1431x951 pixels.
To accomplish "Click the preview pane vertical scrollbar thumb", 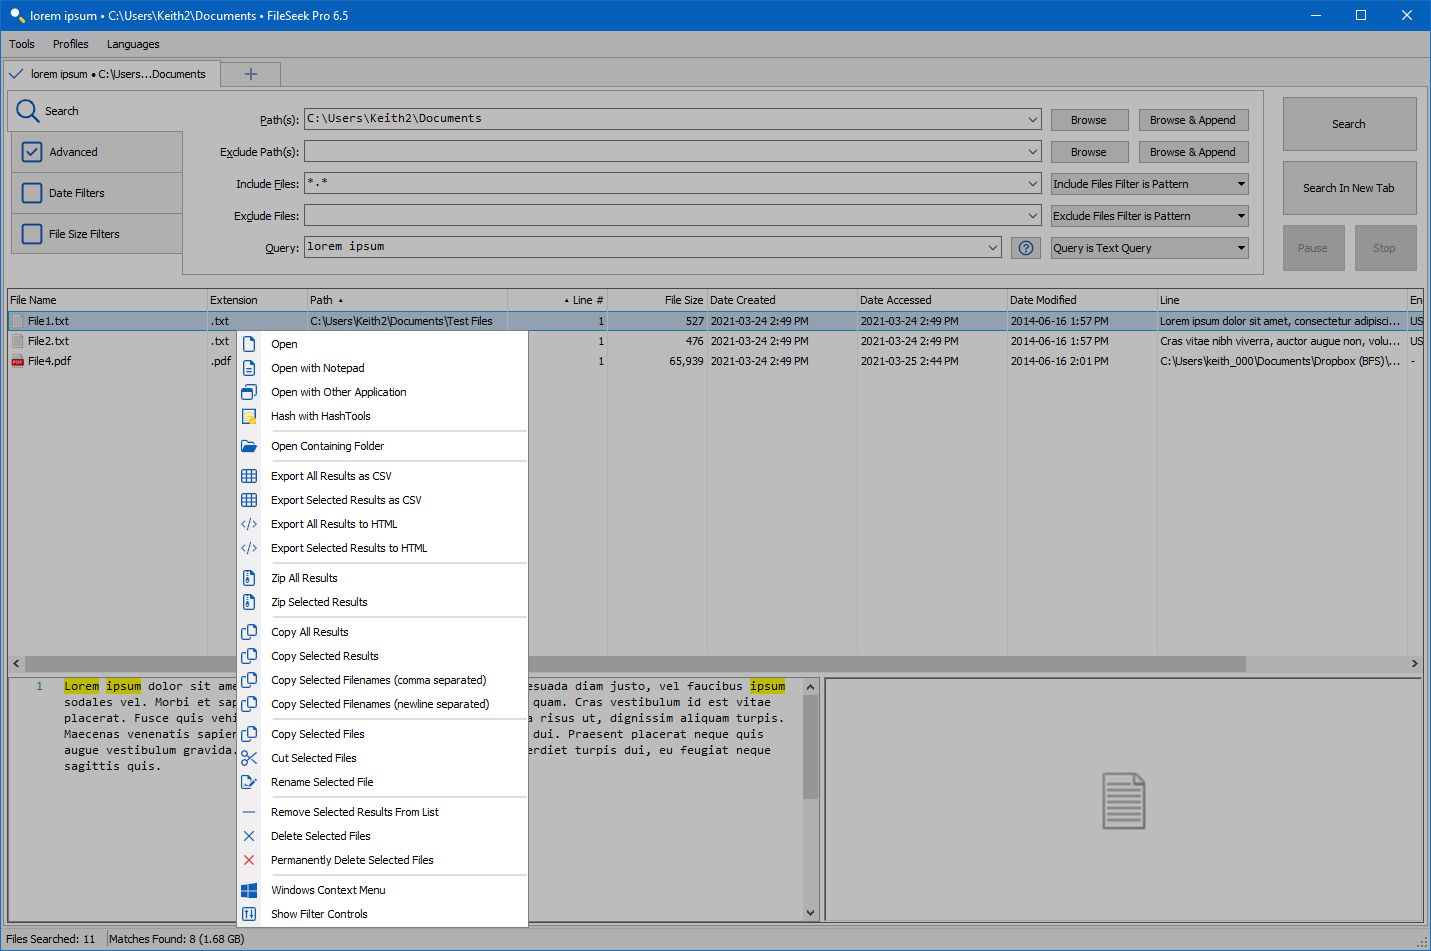I will 810,747.
